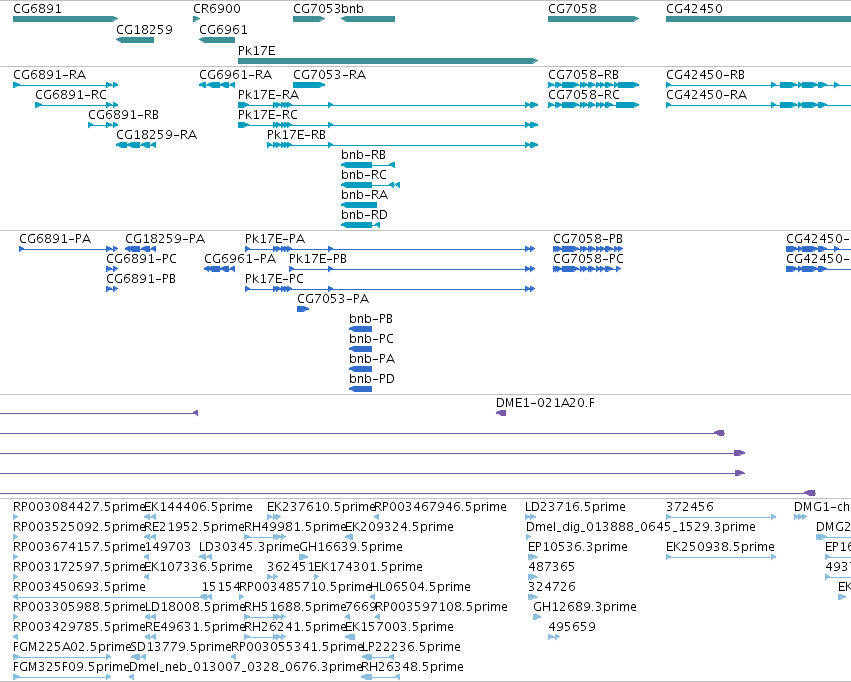Click the bnb-PB CDS label
This screenshot has width=851, height=682.
click(371, 319)
